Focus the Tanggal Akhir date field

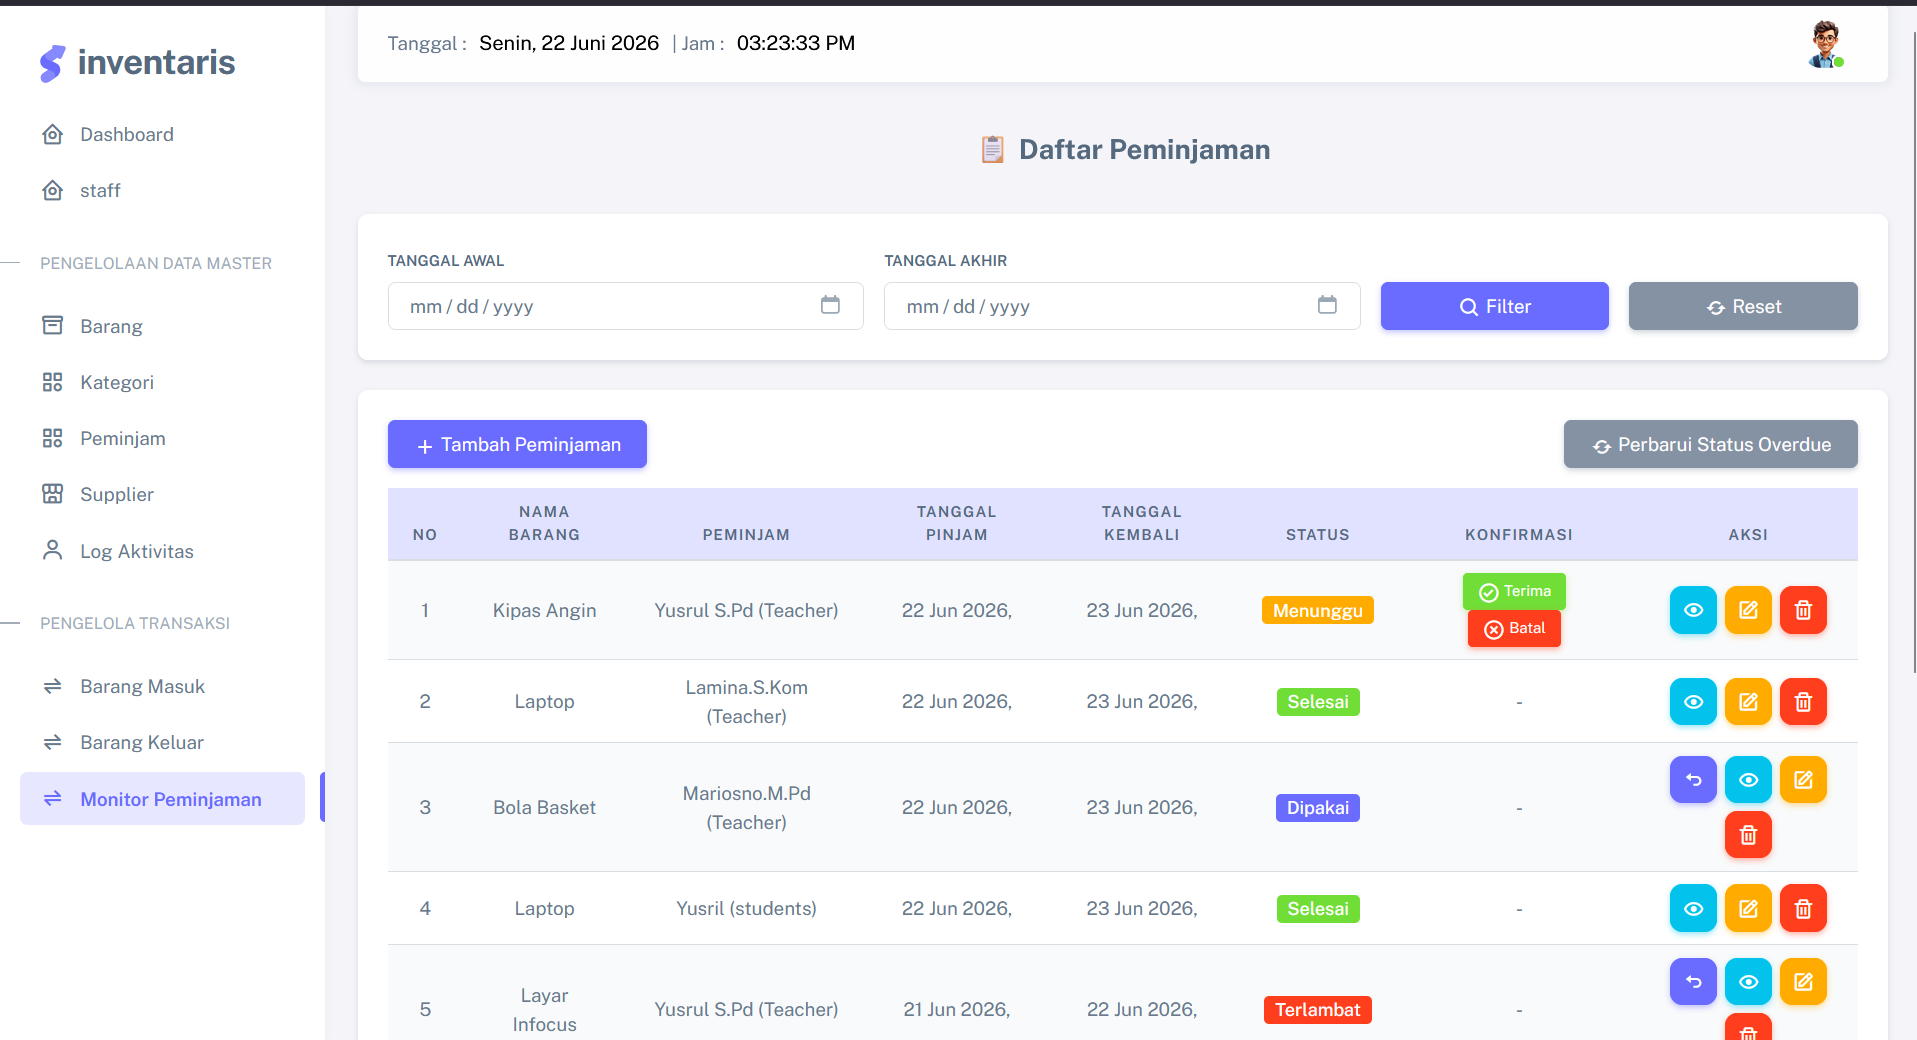1122,306
